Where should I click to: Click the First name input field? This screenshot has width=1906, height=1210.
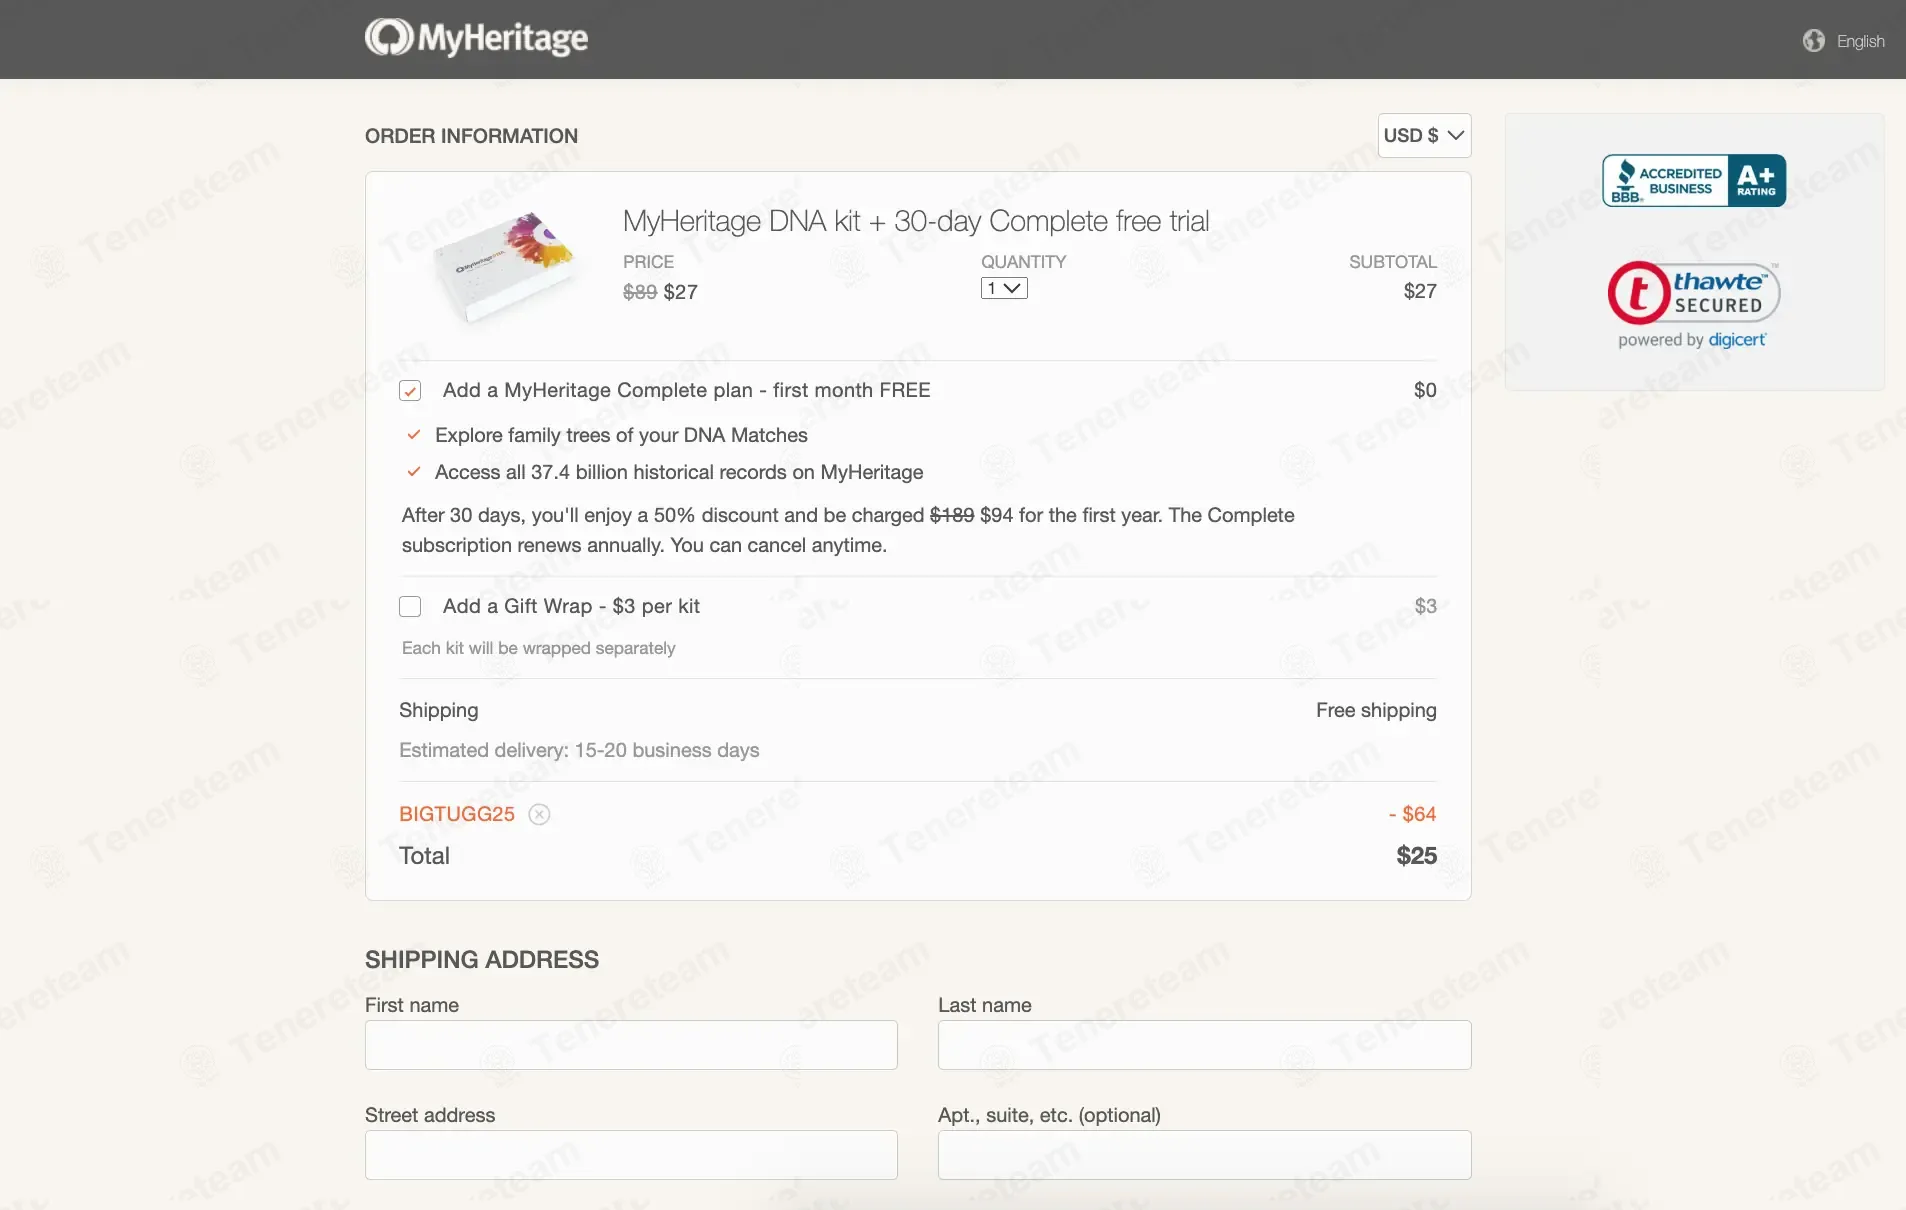[631, 1045]
